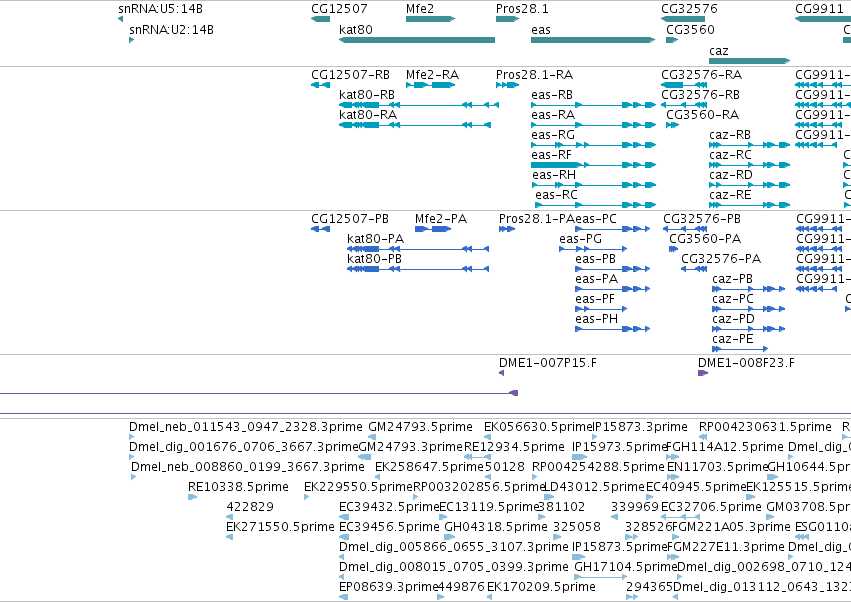Click transcript kat80-RB label
Viewport: 851px width, 602px height.
coord(367,94)
